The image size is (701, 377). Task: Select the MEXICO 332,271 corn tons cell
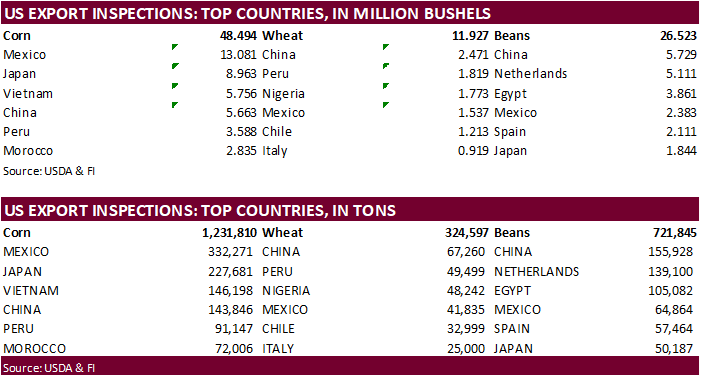point(230,252)
